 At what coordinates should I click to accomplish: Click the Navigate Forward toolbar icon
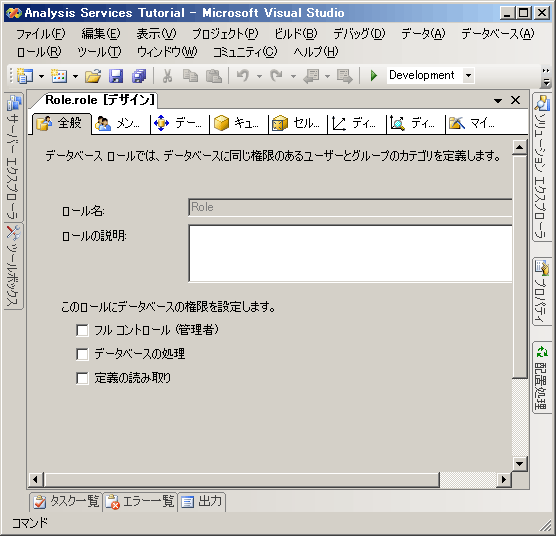click(x=344, y=76)
